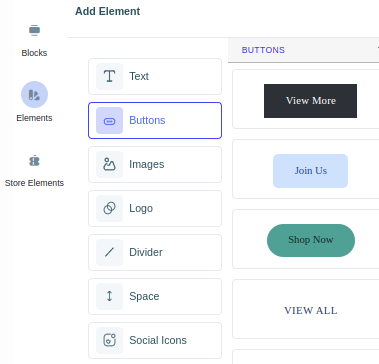Choose the Images element category
This screenshot has height=364, width=379.
point(155,164)
